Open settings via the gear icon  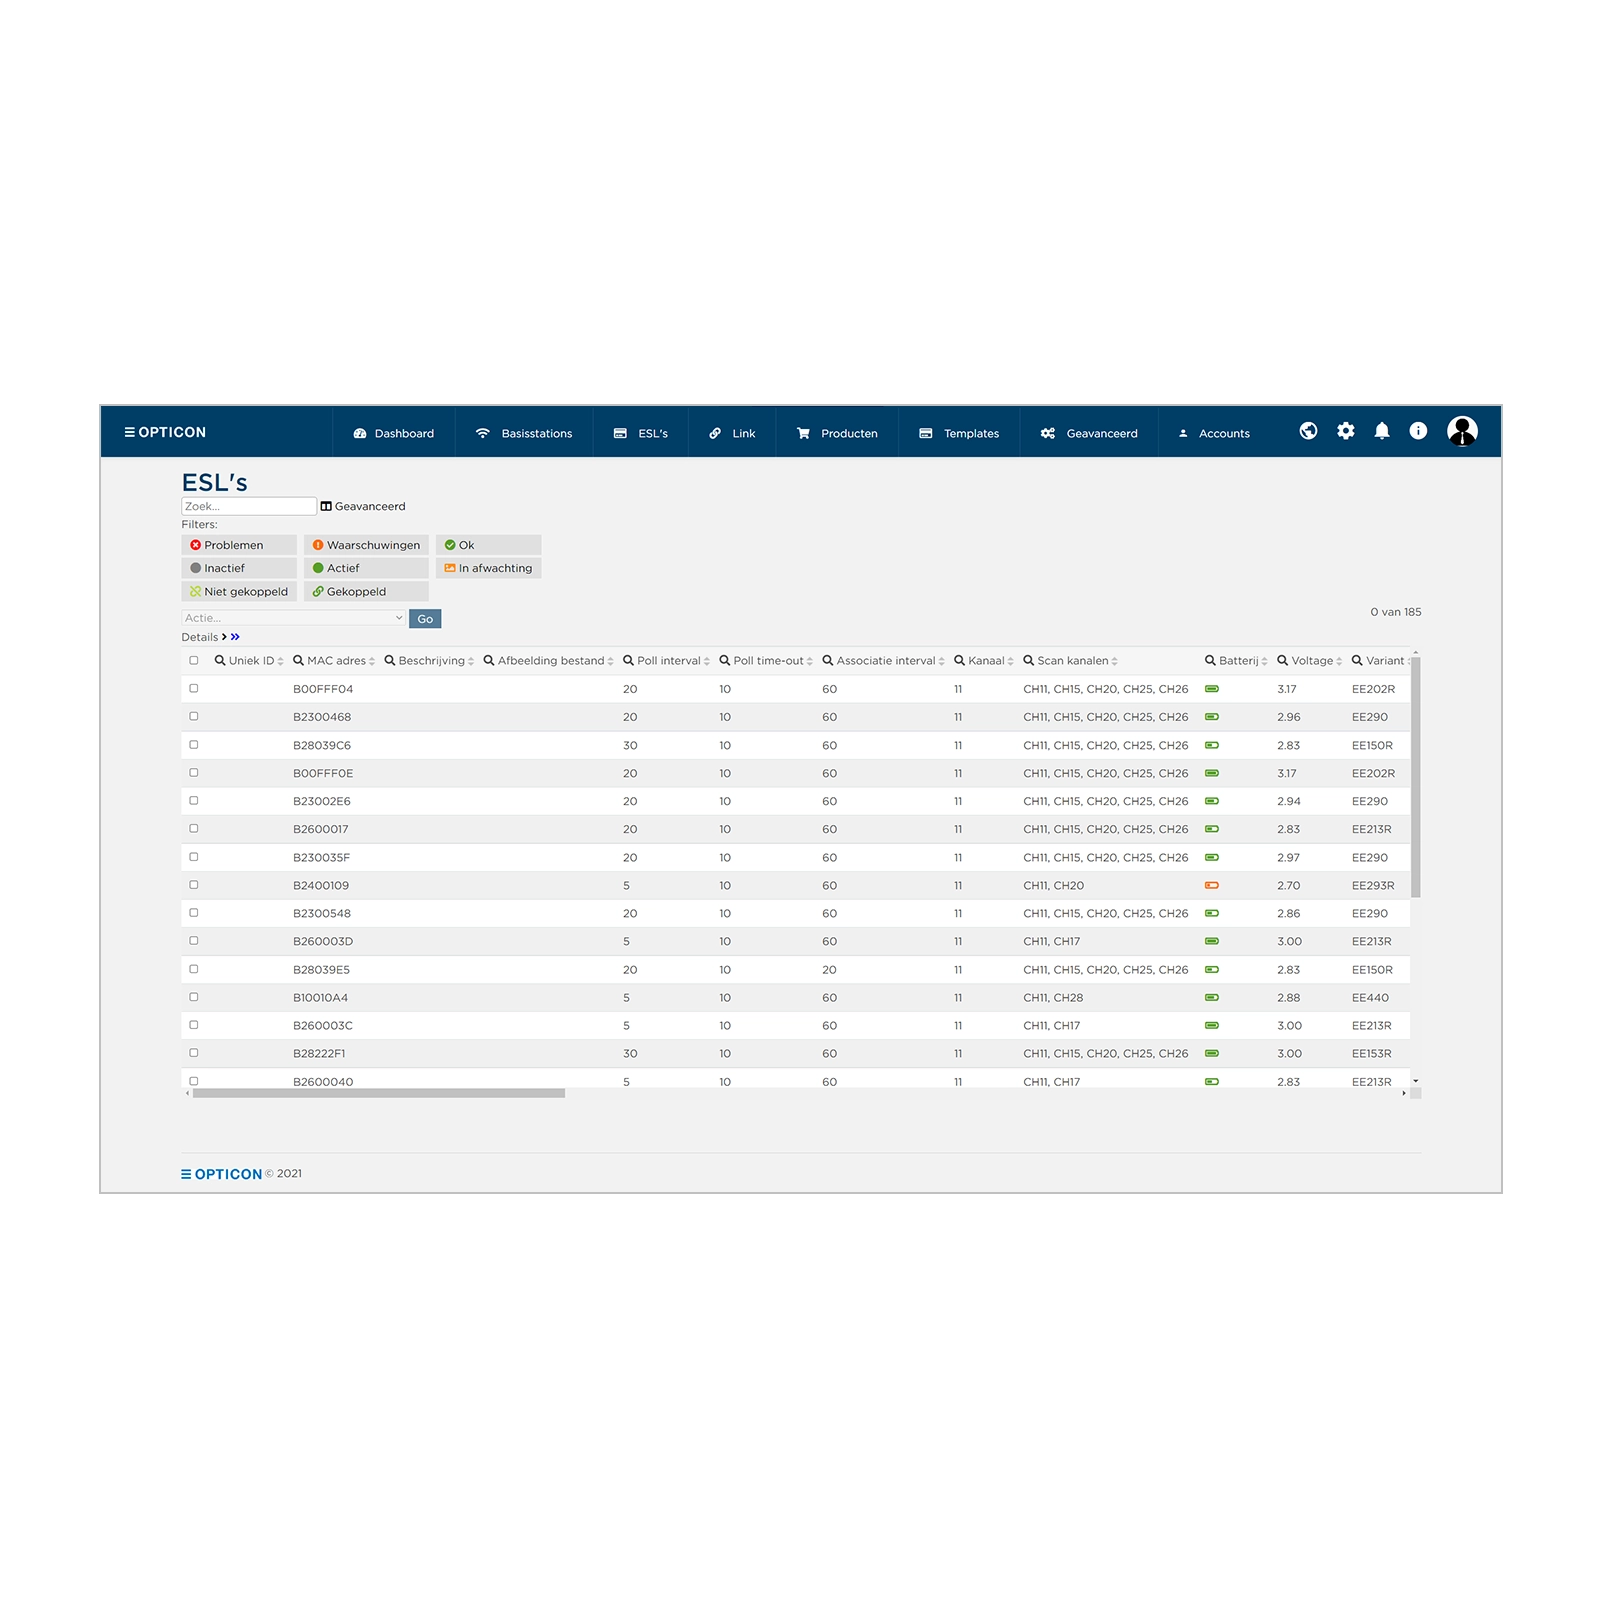1346,431
